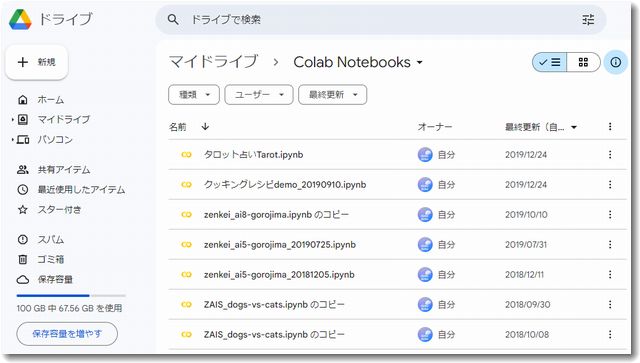Open the 種類 filter dropdown
This screenshot has height=363, width=640.
click(x=194, y=95)
